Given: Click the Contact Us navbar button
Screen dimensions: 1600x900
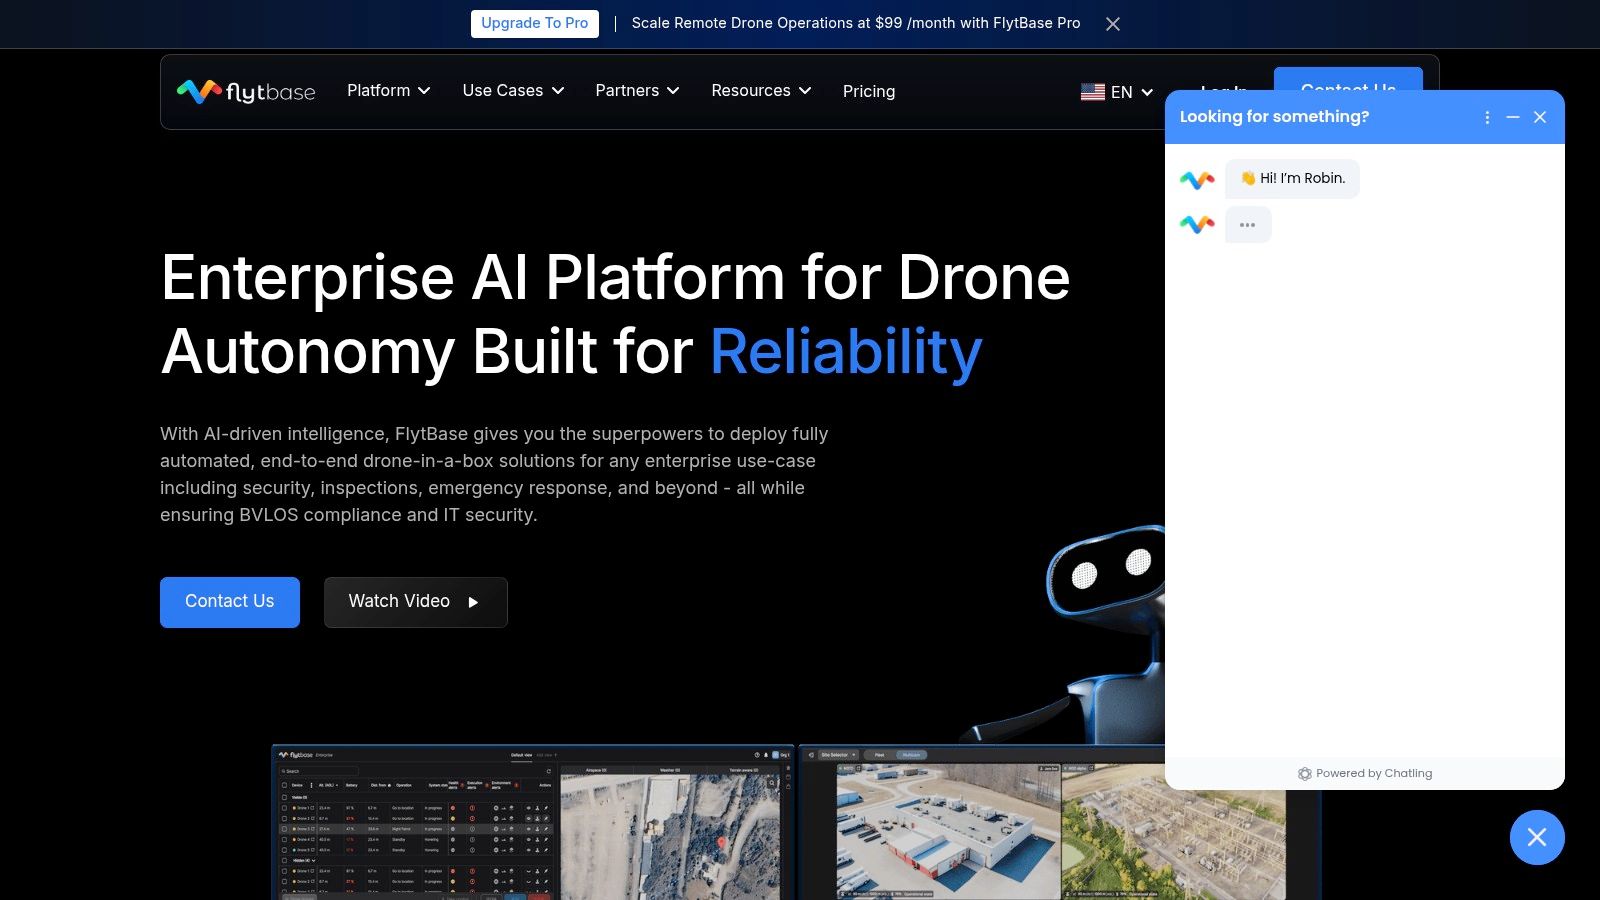Looking at the screenshot, I should 1348,79.
